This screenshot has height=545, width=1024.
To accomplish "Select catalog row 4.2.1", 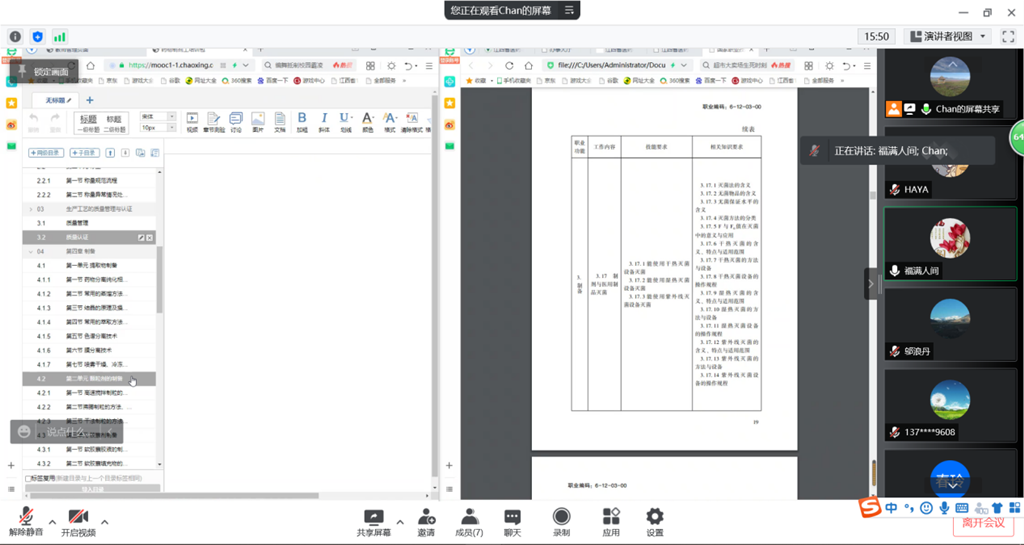I will [89, 393].
